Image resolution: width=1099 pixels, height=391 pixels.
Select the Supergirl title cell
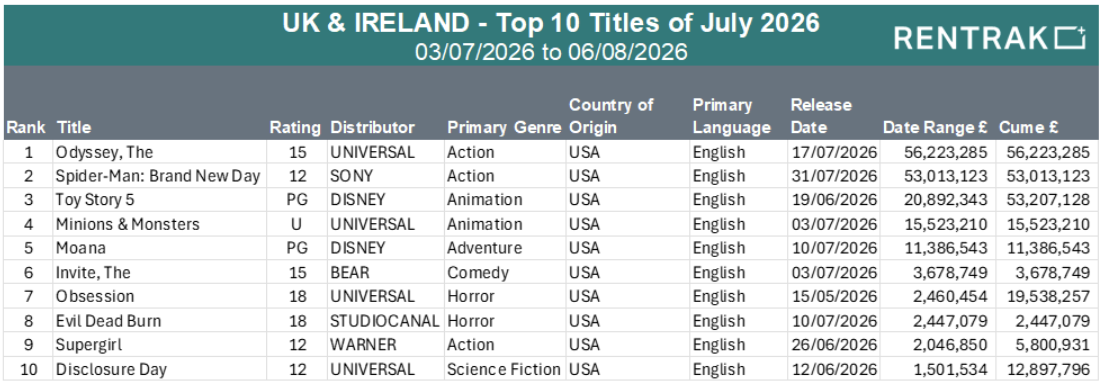(x=160, y=345)
